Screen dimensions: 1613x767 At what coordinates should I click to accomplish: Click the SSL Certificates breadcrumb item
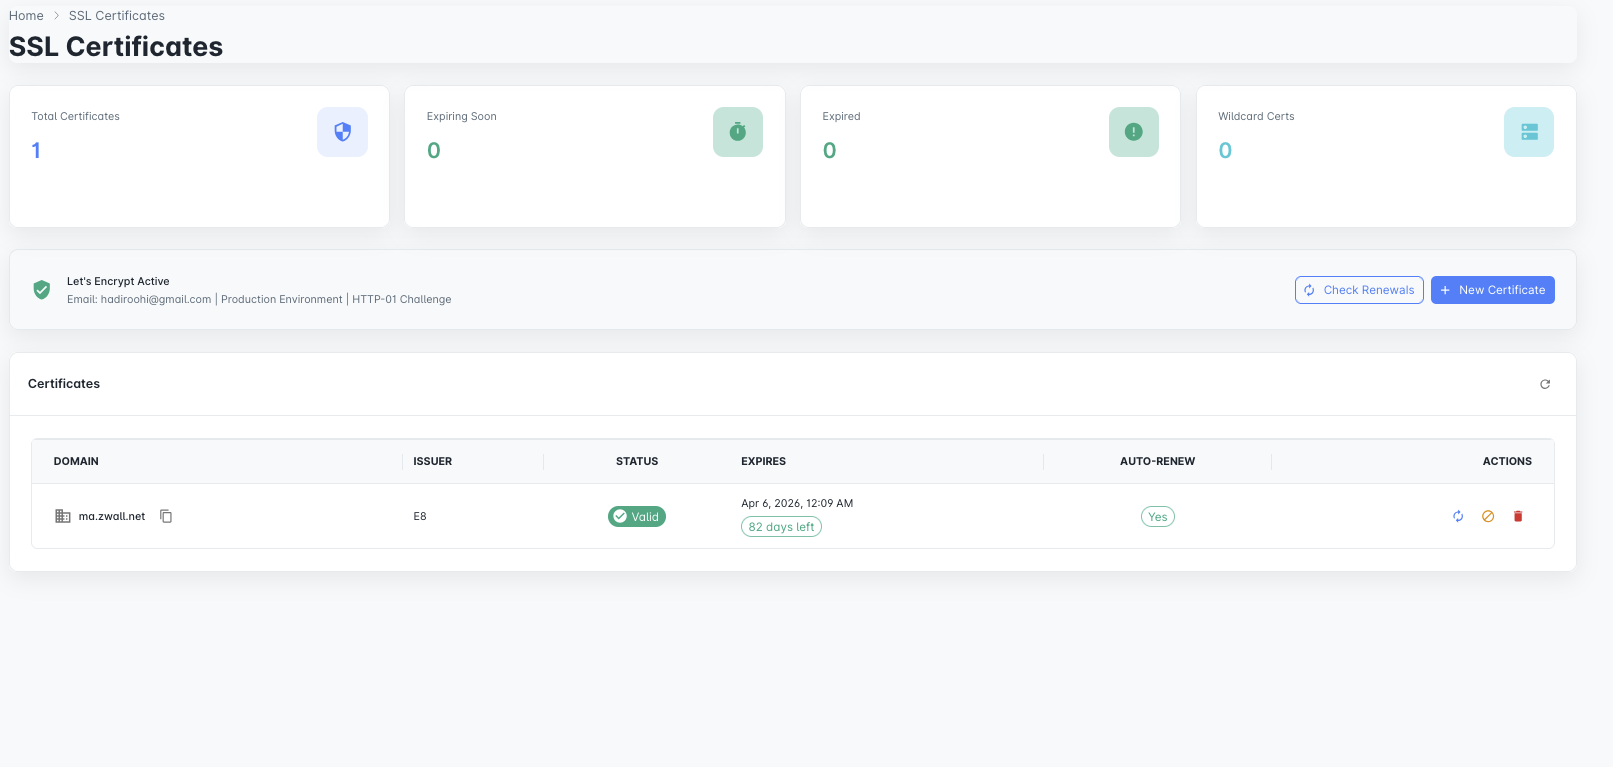coord(117,16)
